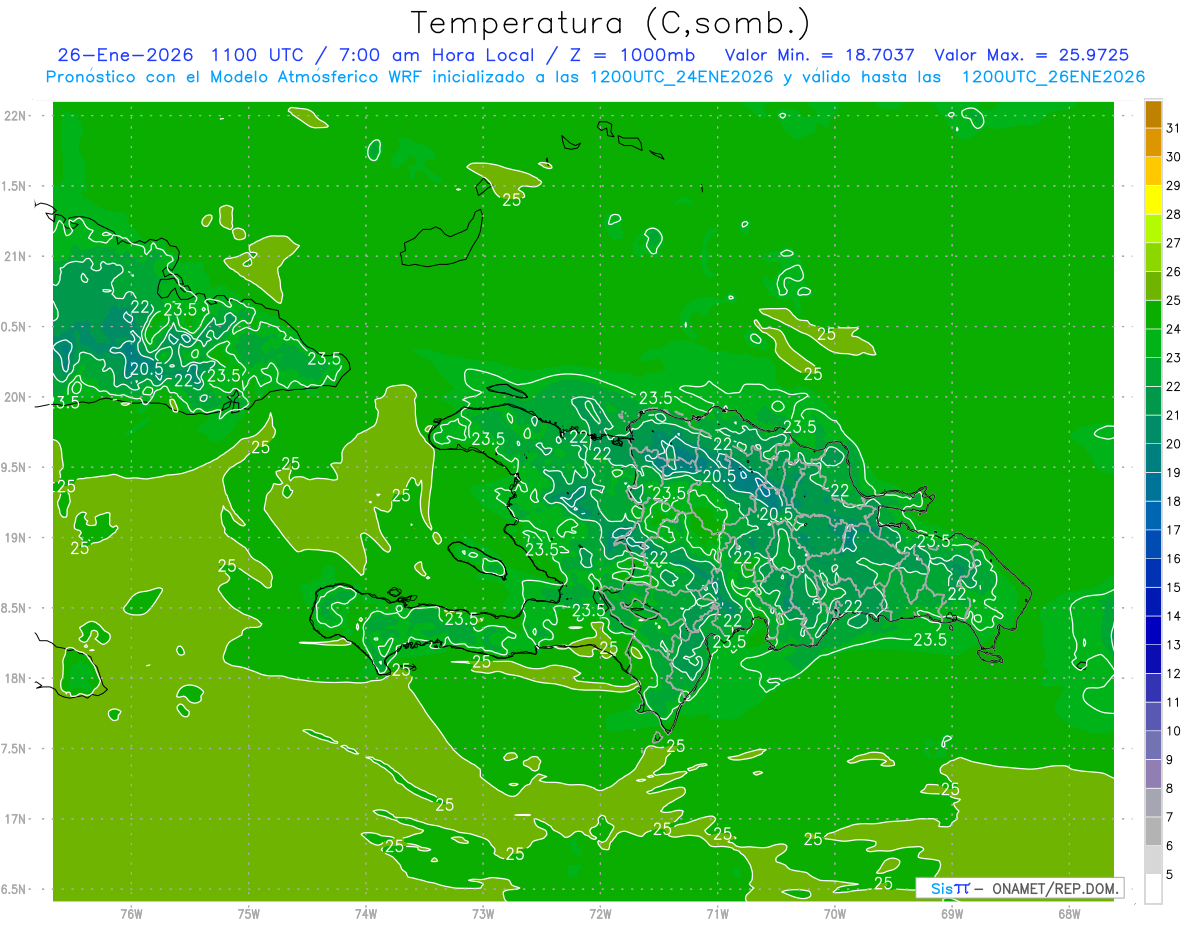Click the color bar label 31
Image resolution: width=1200 pixels, height=927 pixels.
pyautogui.click(x=1174, y=128)
